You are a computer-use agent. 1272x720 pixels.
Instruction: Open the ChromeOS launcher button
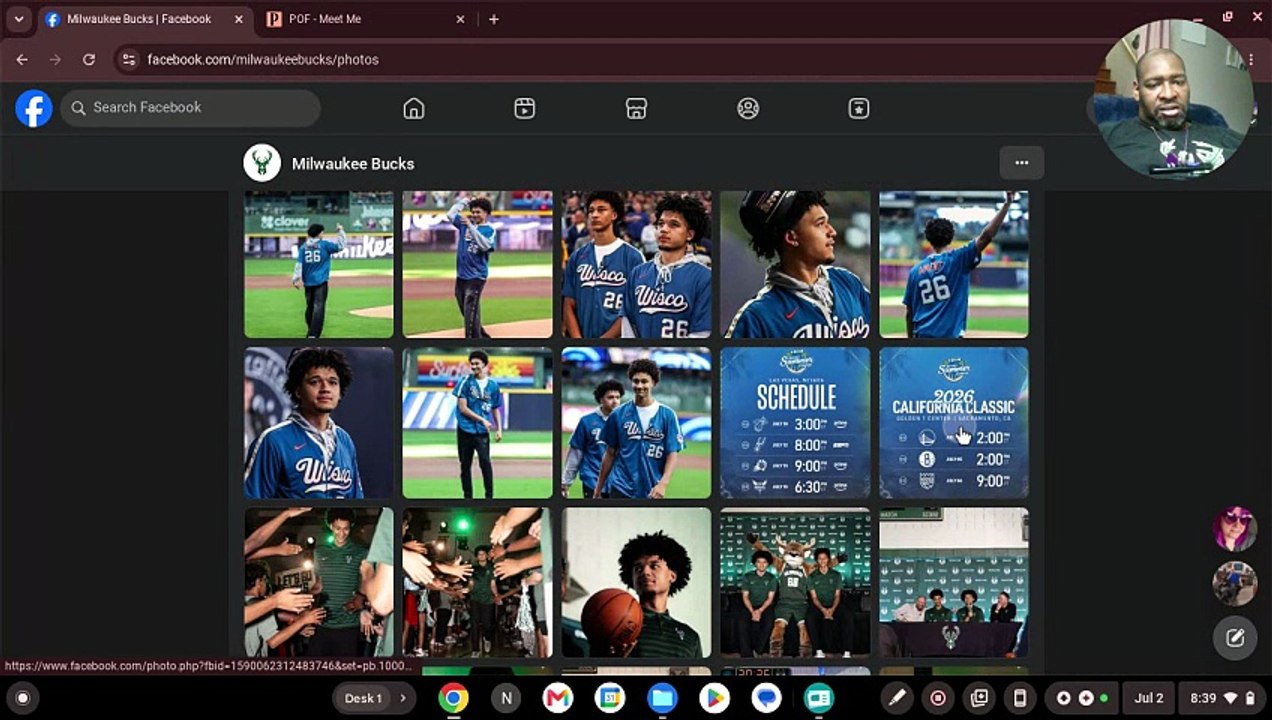tap(23, 698)
